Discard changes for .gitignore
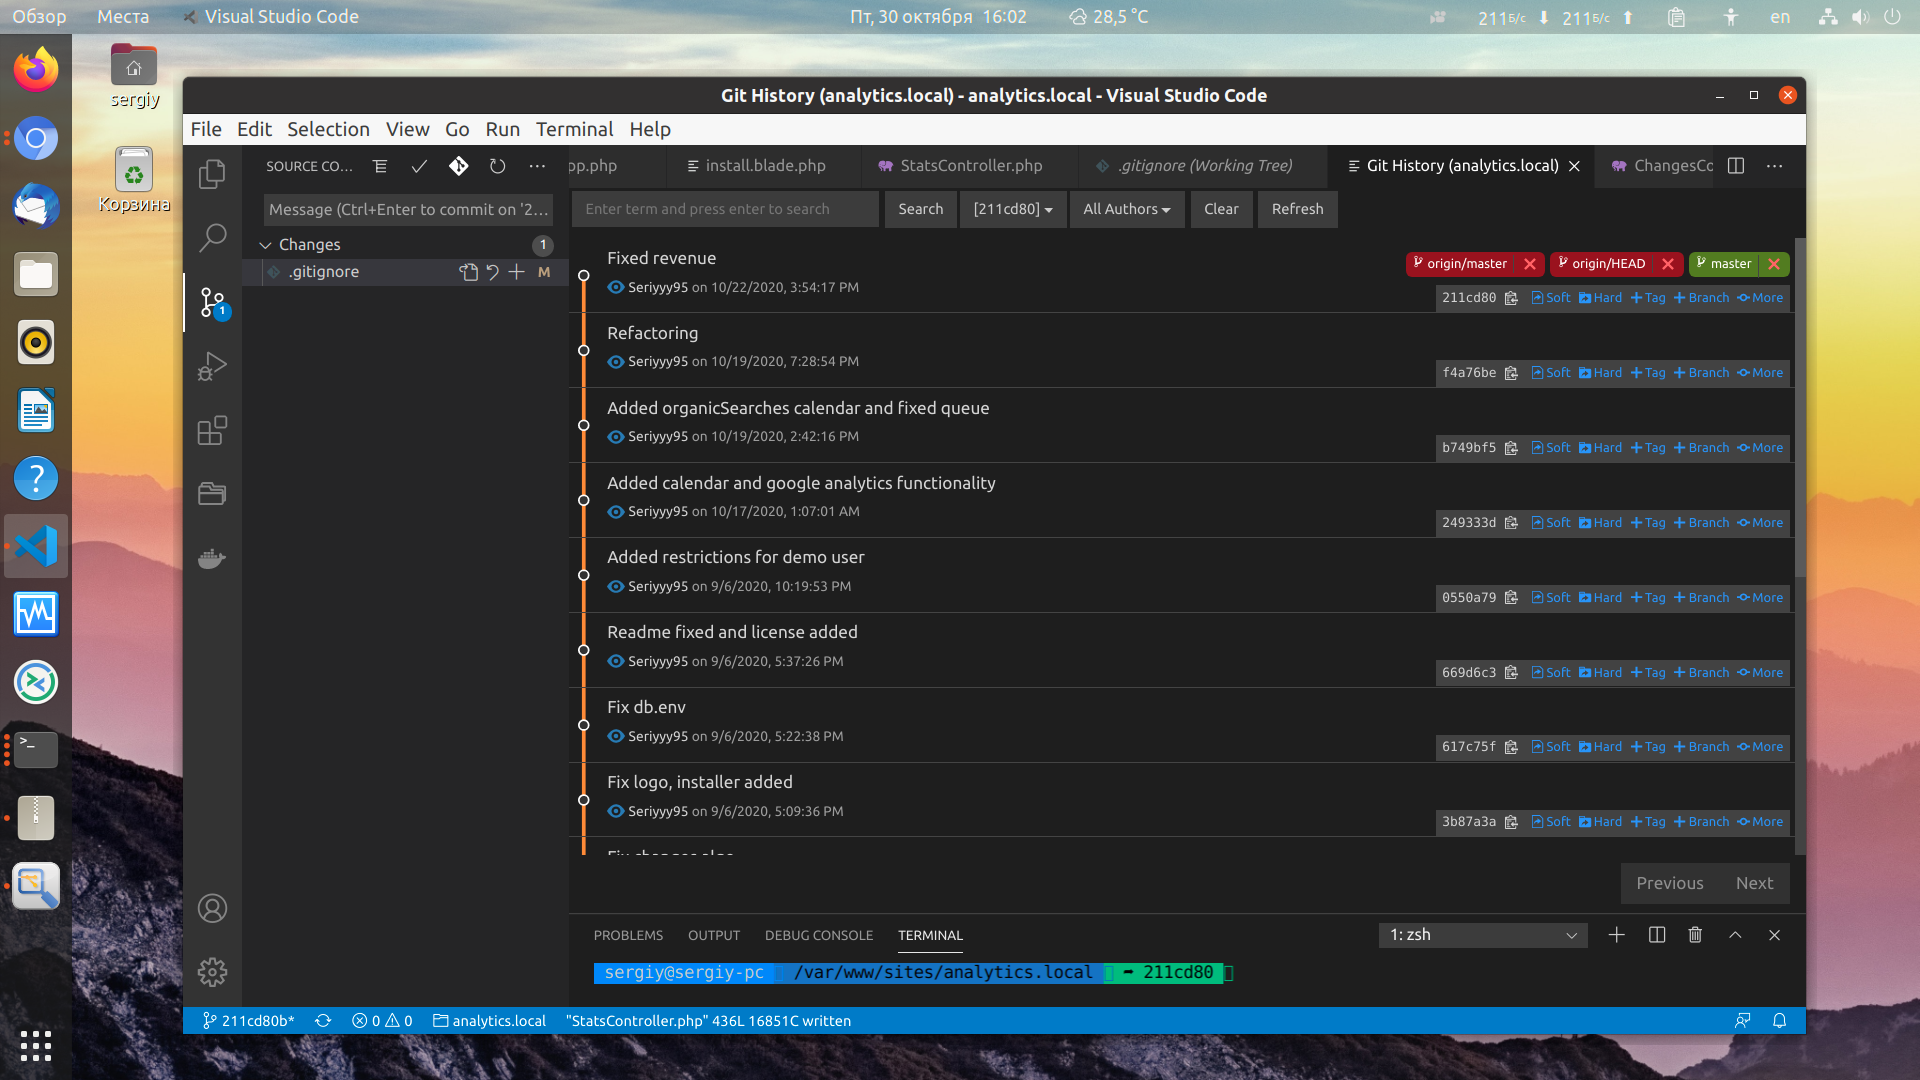Image resolution: width=1920 pixels, height=1080 pixels. 492,272
